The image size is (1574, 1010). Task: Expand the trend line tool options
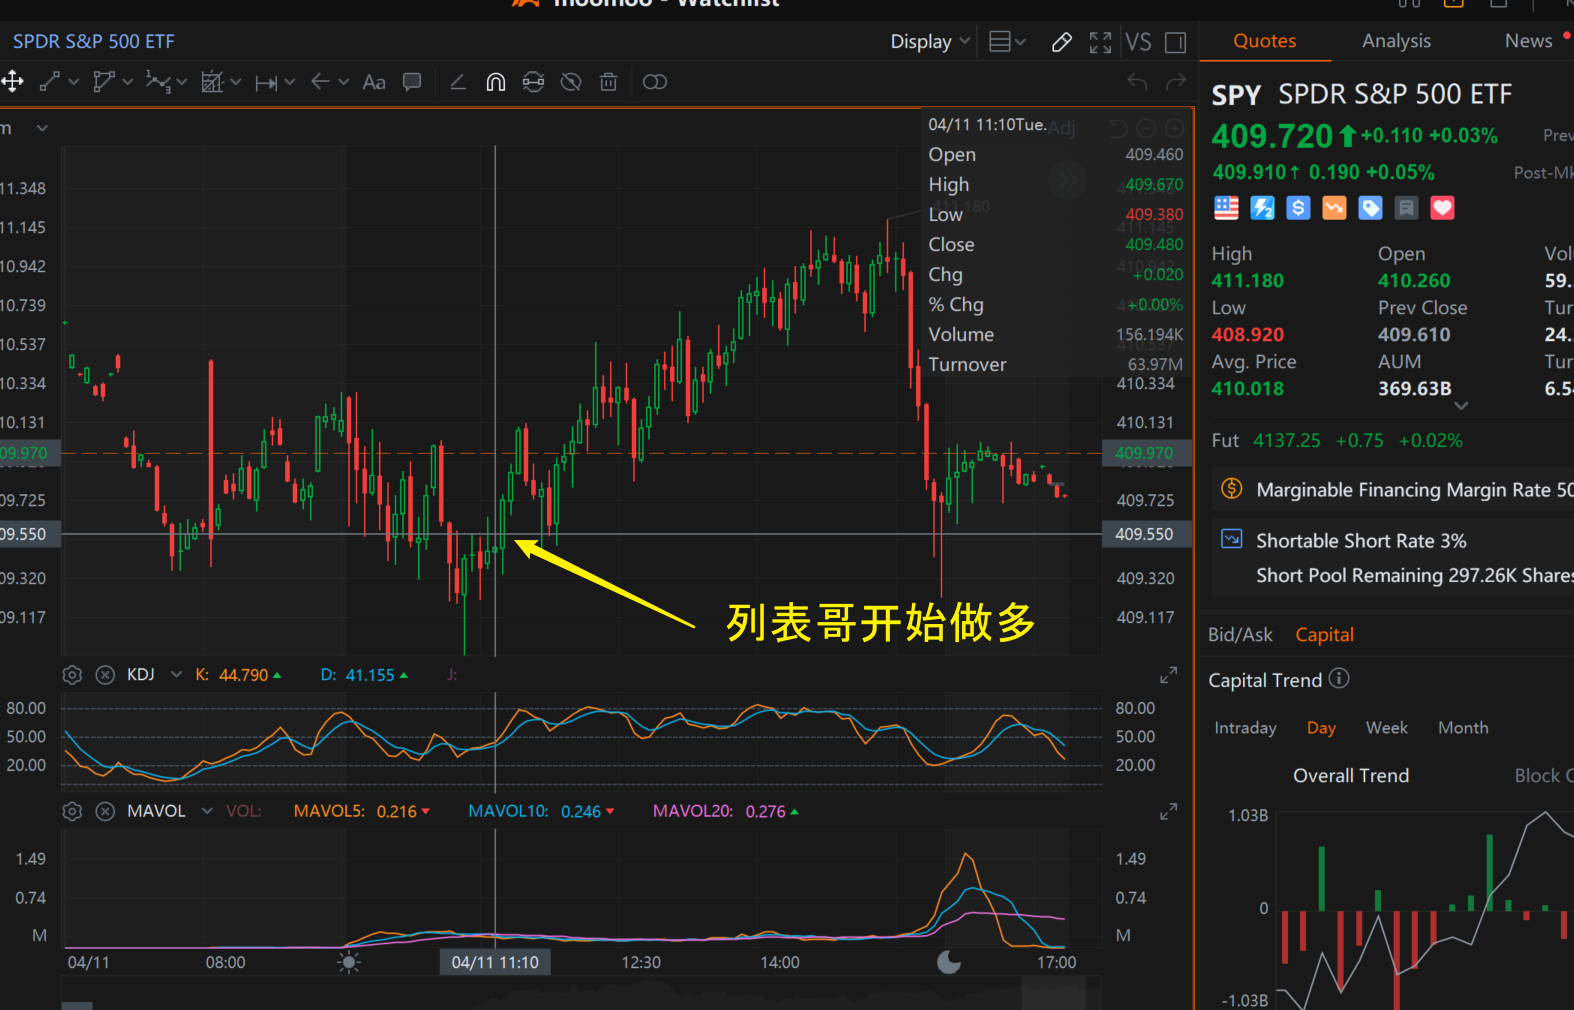[x=74, y=82]
